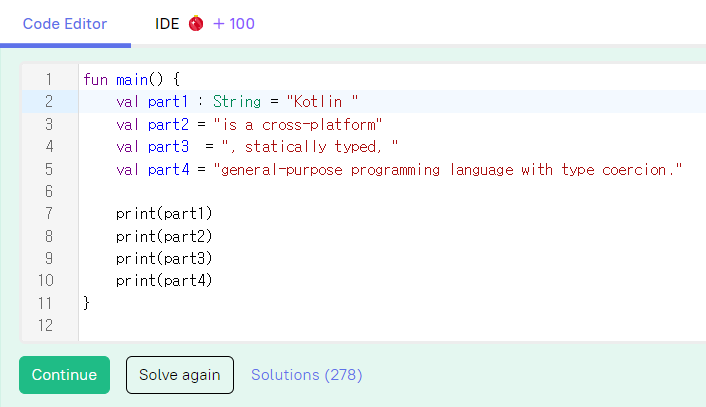The height and width of the screenshot is (407, 706).
Task: Open the Solutions (278) link
Action: click(x=307, y=375)
